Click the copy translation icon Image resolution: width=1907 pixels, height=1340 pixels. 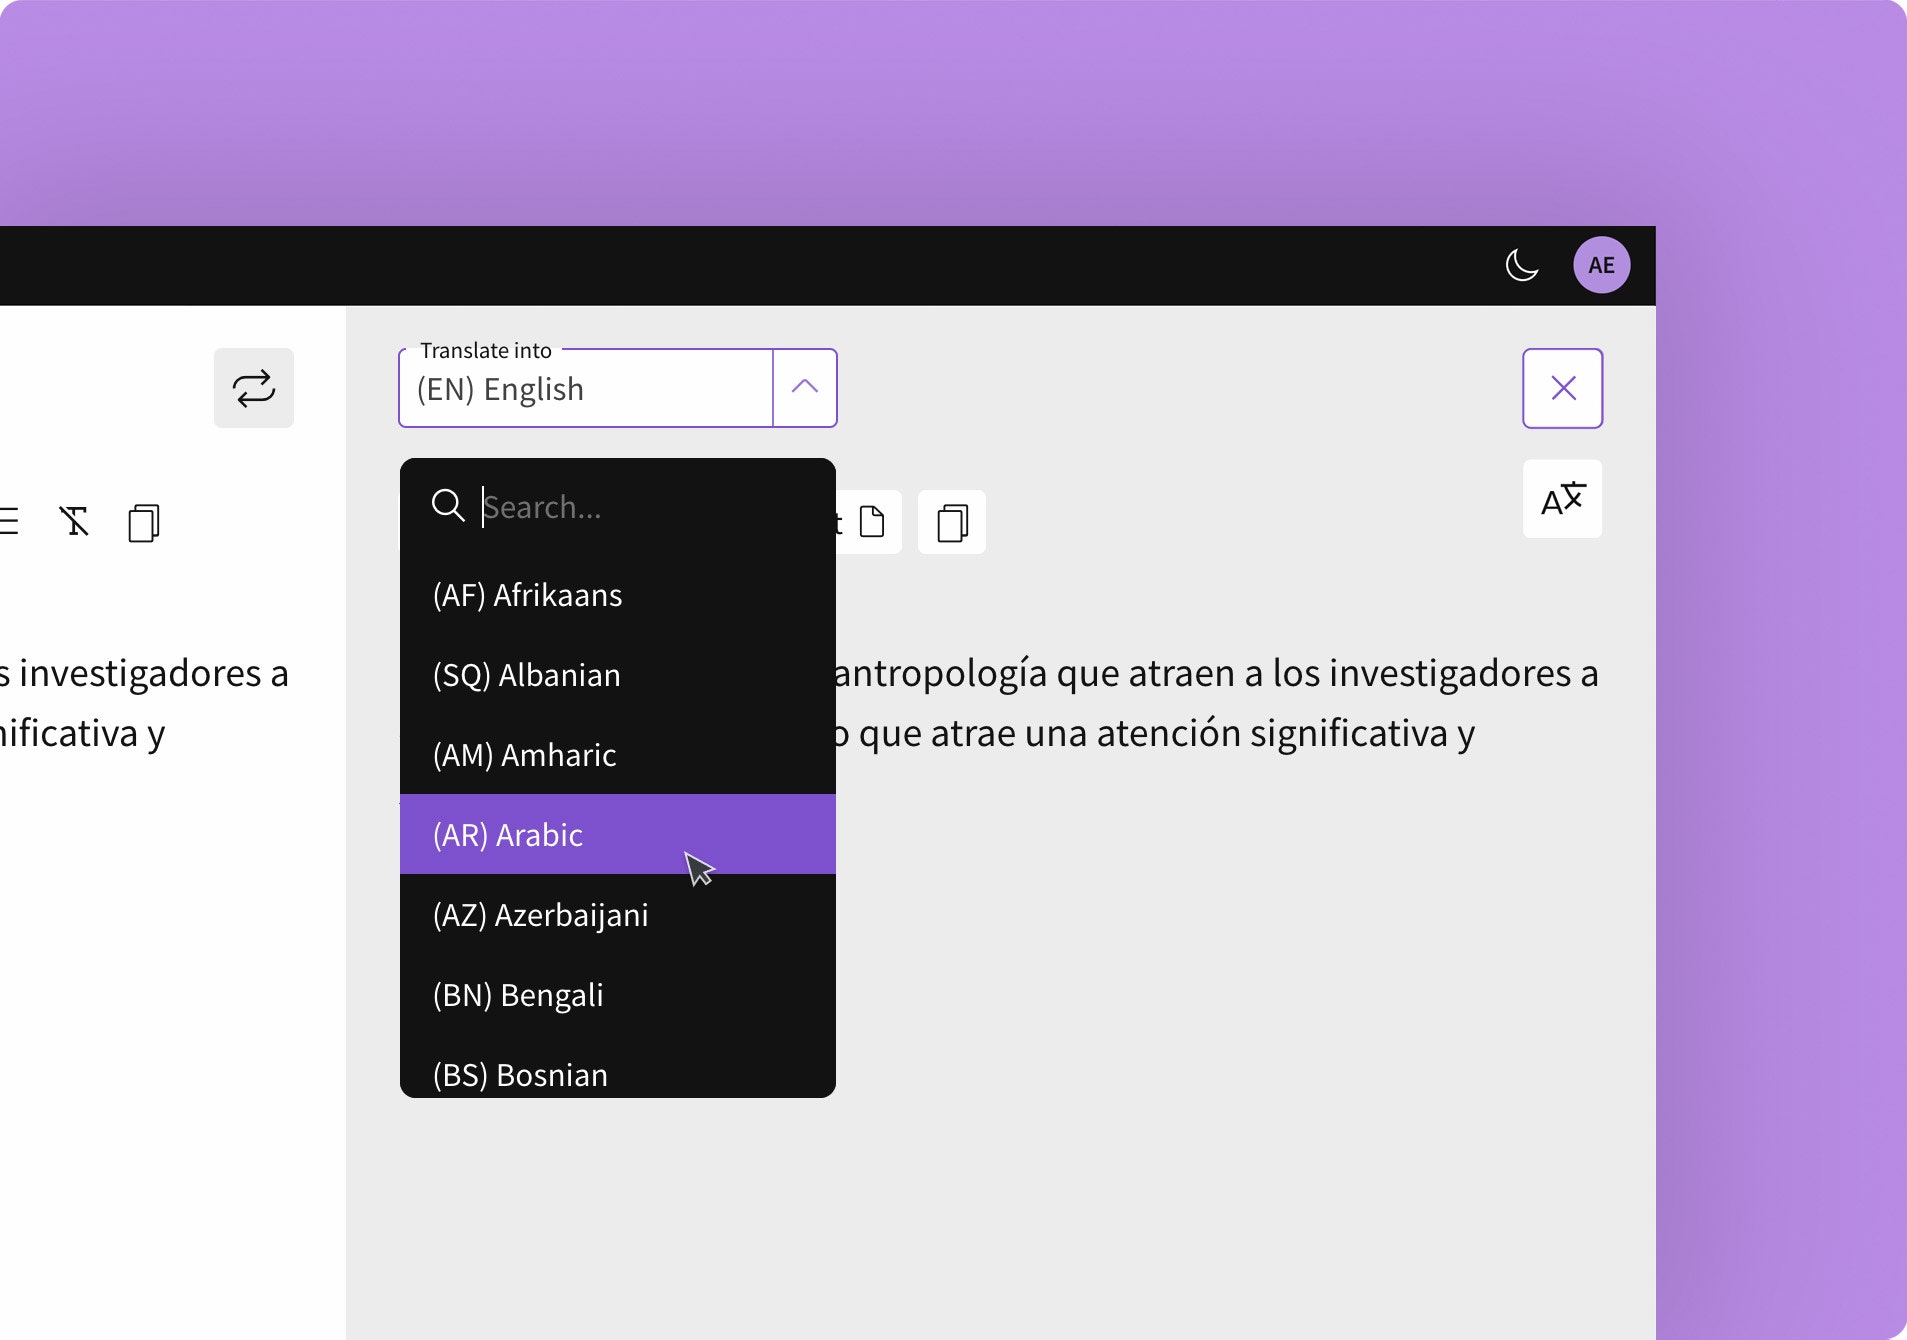pos(951,521)
